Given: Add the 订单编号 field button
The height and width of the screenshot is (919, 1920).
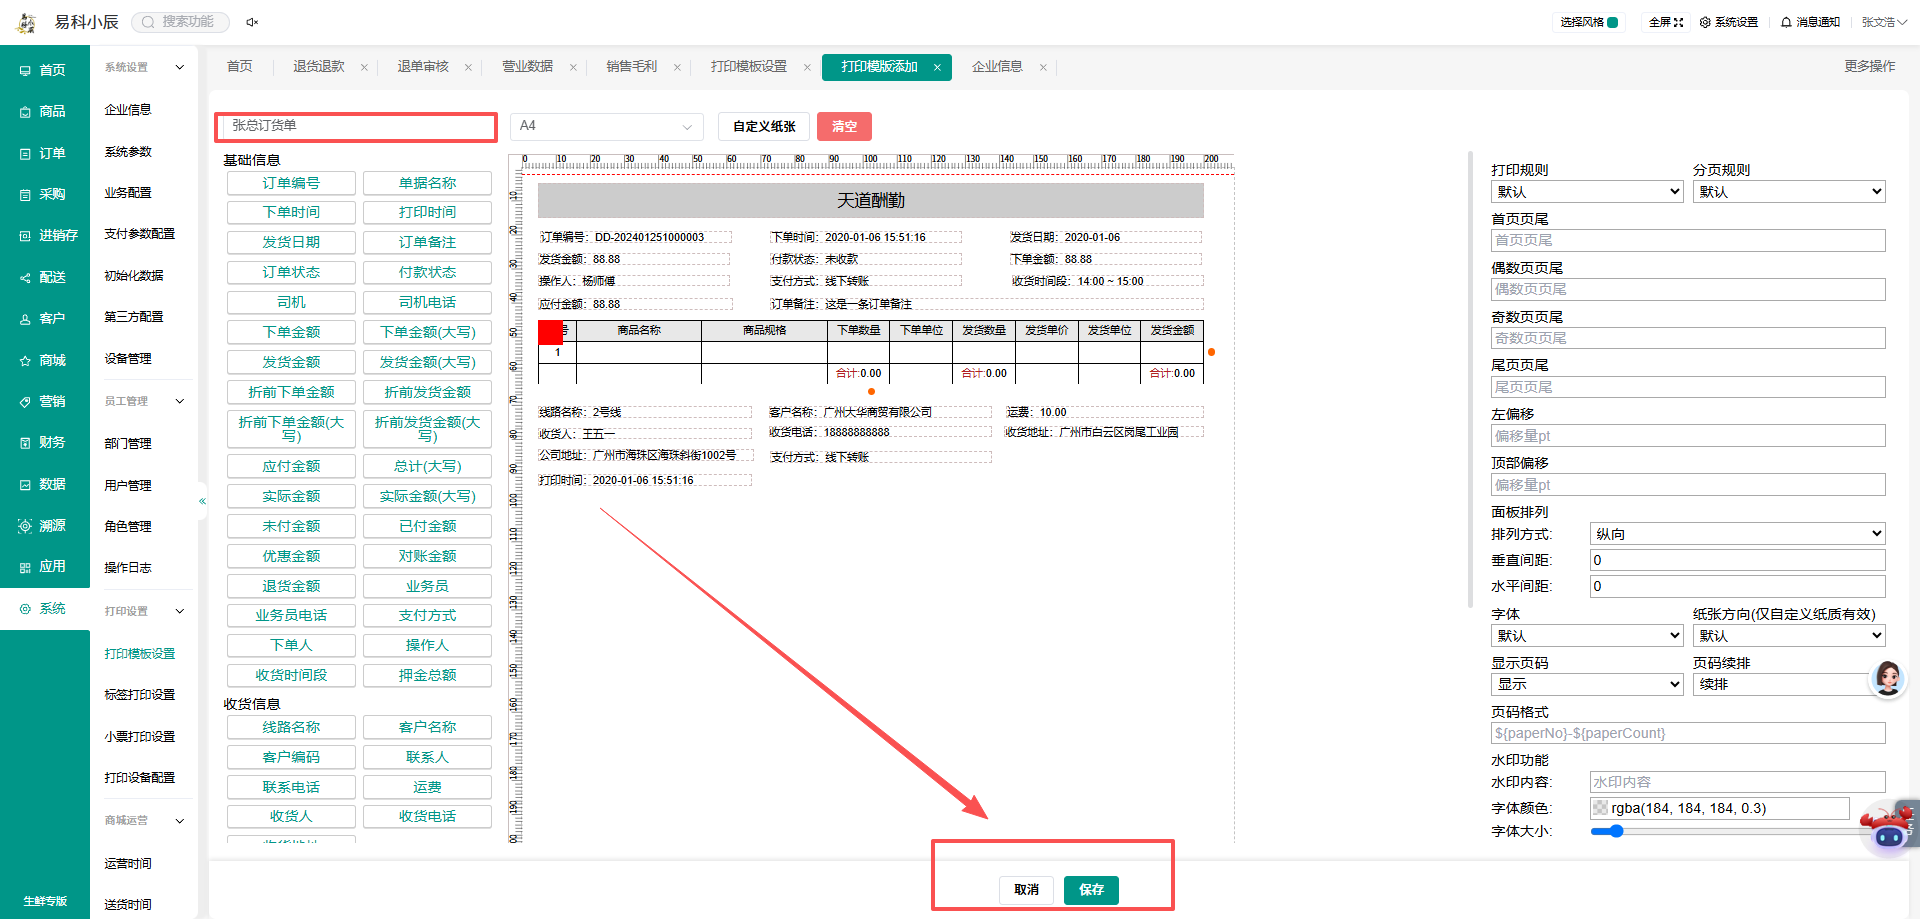Looking at the screenshot, I should [x=291, y=184].
